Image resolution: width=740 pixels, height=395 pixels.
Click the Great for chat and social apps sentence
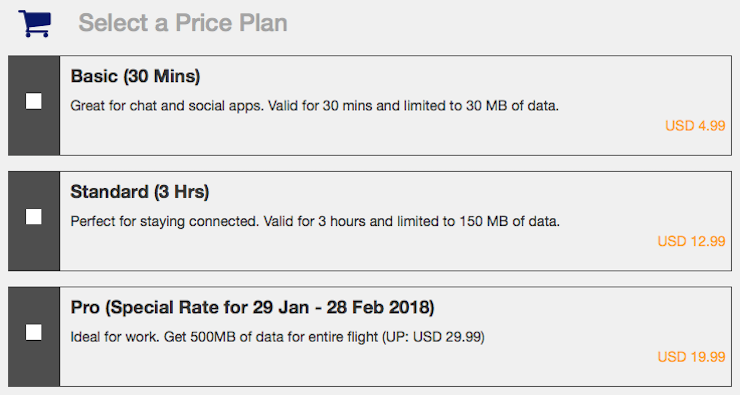167,106
